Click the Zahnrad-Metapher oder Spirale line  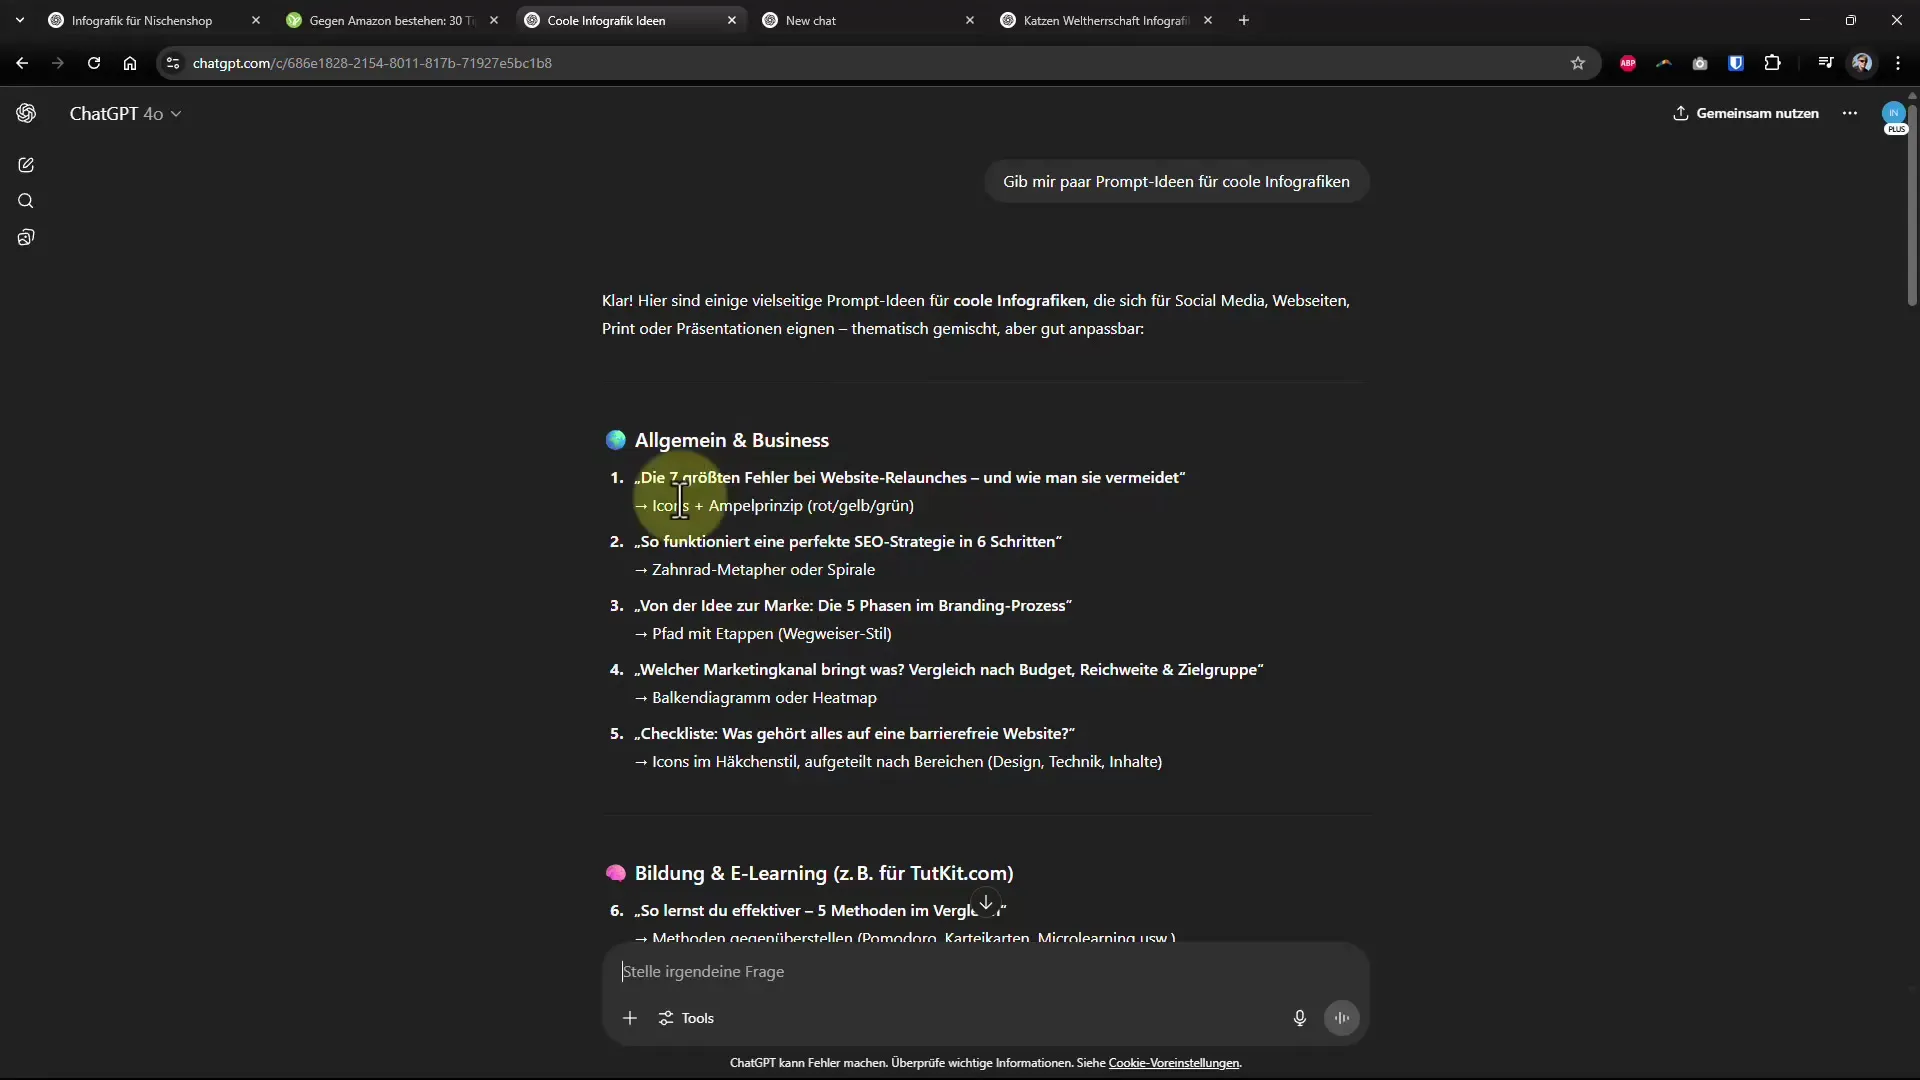pos(755,569)
